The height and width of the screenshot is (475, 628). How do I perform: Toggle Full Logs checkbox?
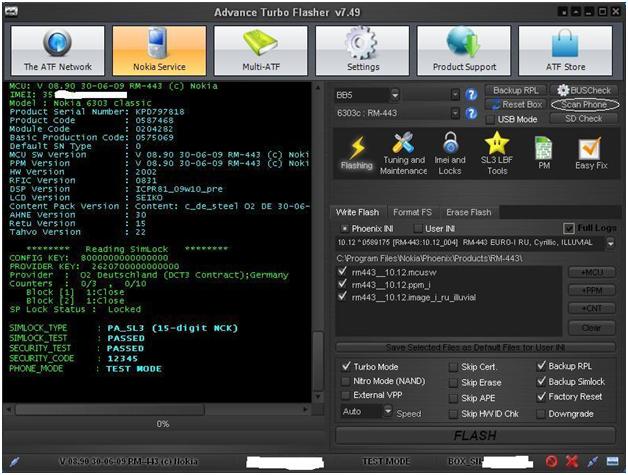click(x=569, y=228)
